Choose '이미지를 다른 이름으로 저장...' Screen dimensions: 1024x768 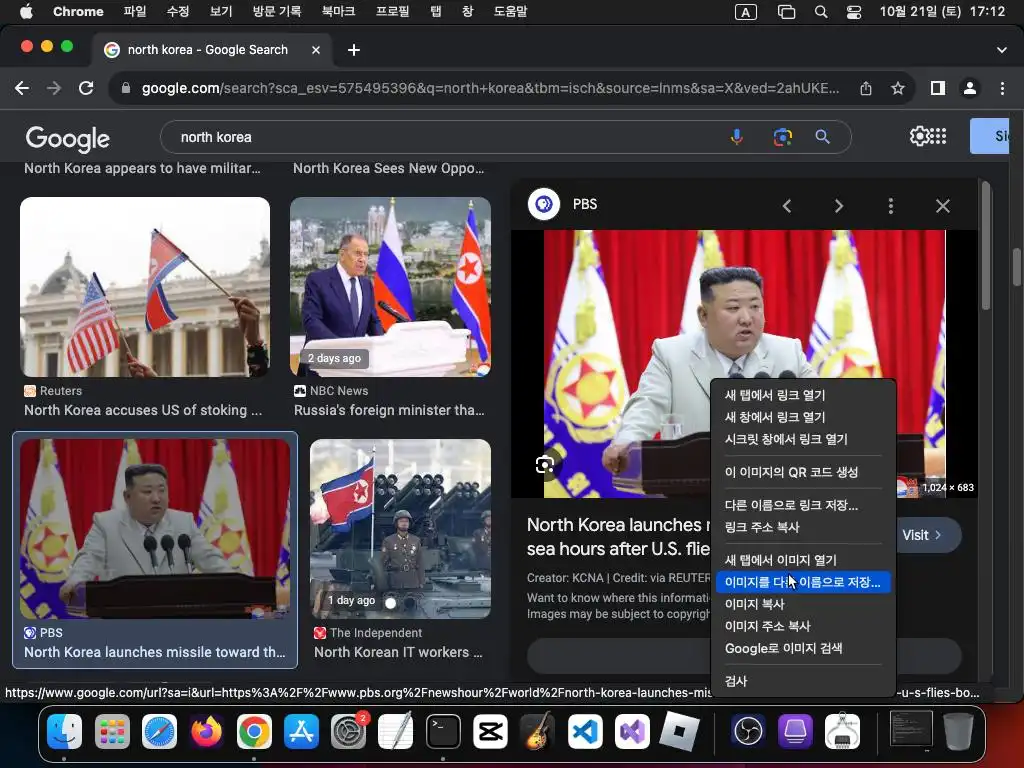click(x=803, y=582)
